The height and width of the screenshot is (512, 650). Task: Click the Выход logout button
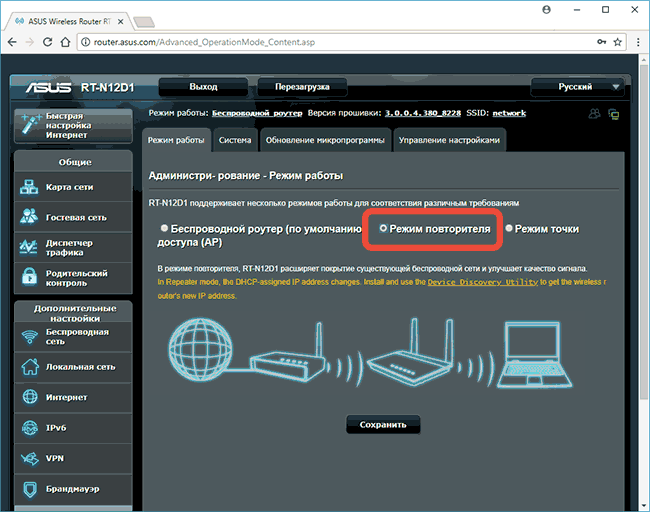point(204,87)
